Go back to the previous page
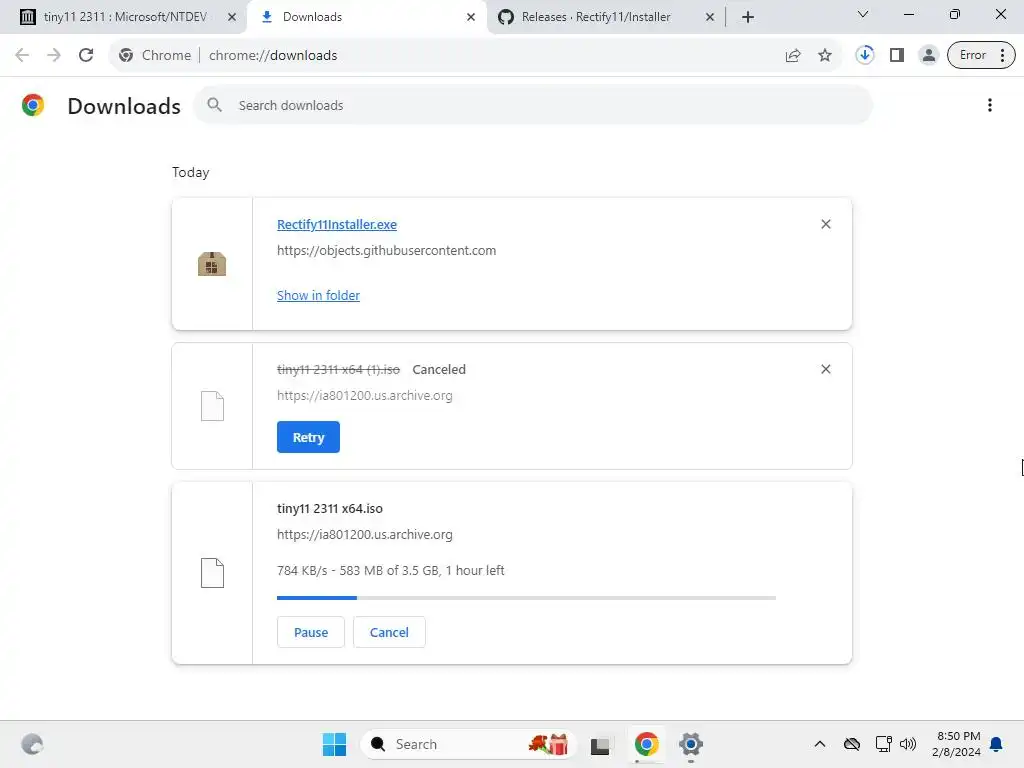 (22, 56)
